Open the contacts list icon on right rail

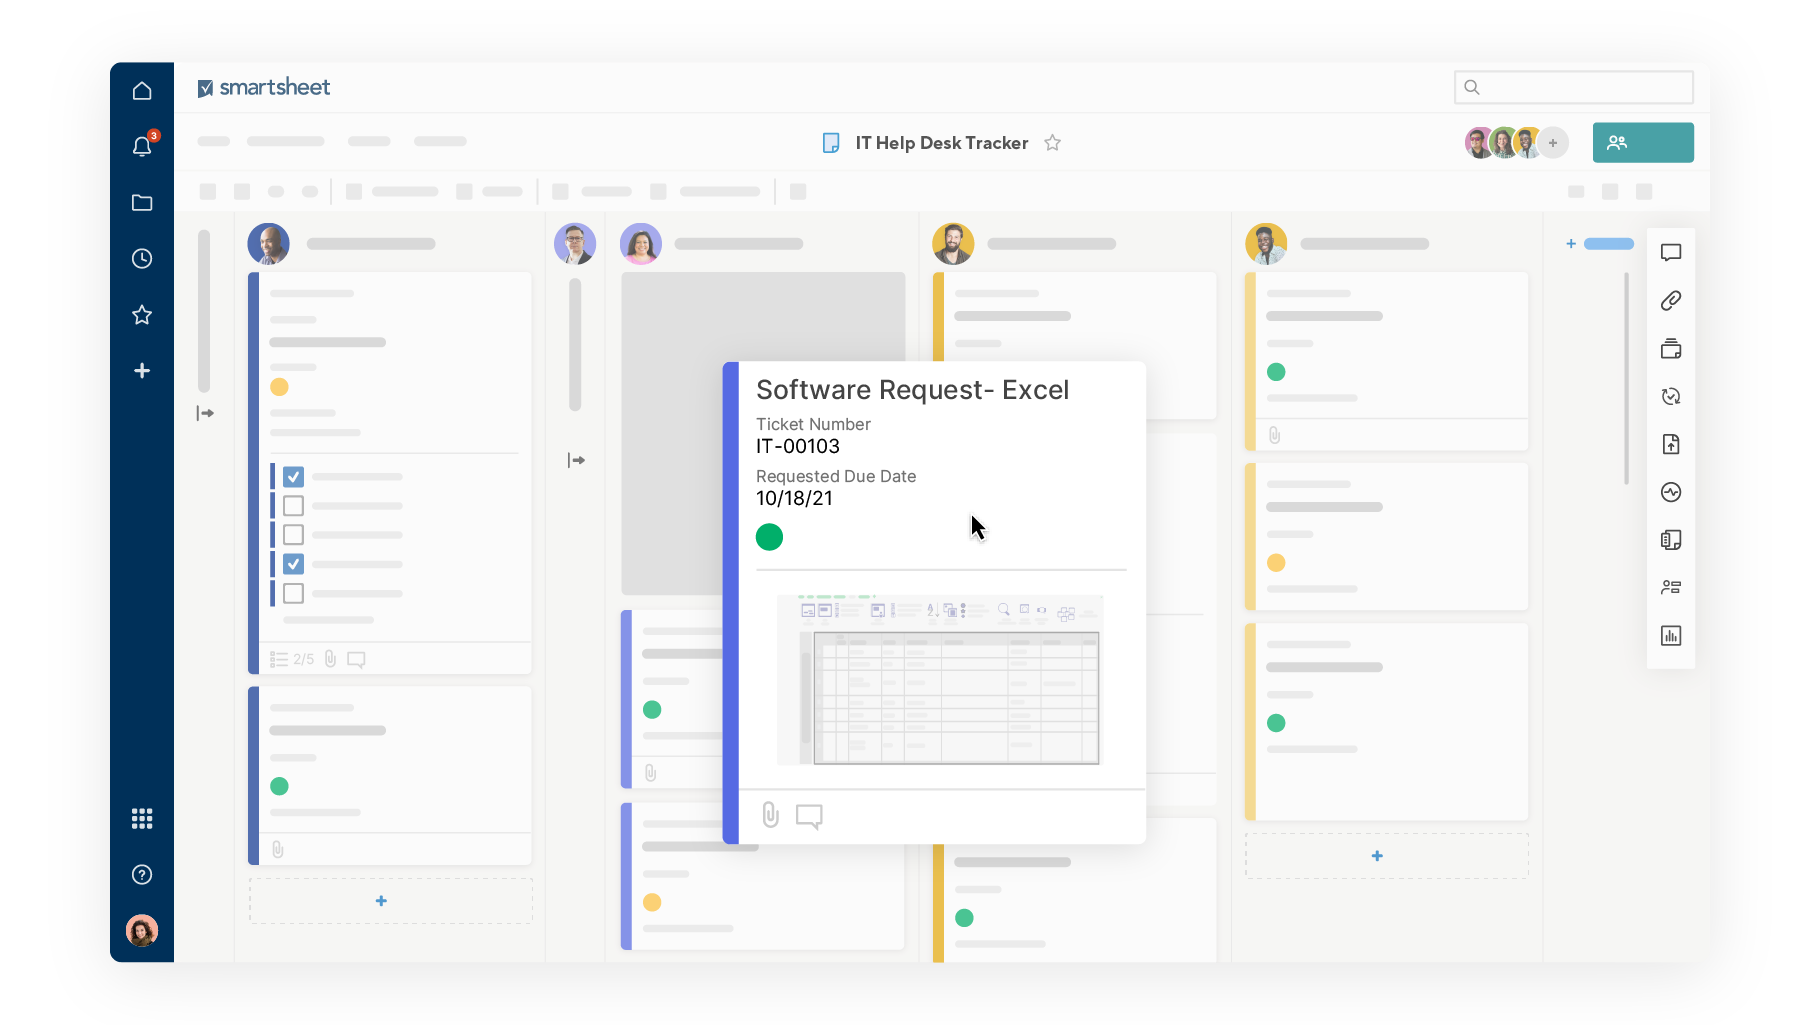[x=1671, y=588]
